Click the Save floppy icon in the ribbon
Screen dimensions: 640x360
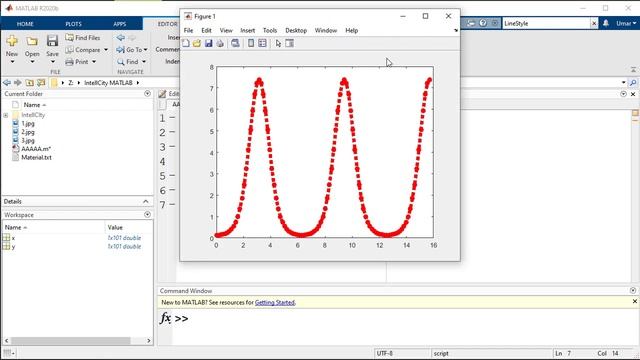(x=52, y=41)
